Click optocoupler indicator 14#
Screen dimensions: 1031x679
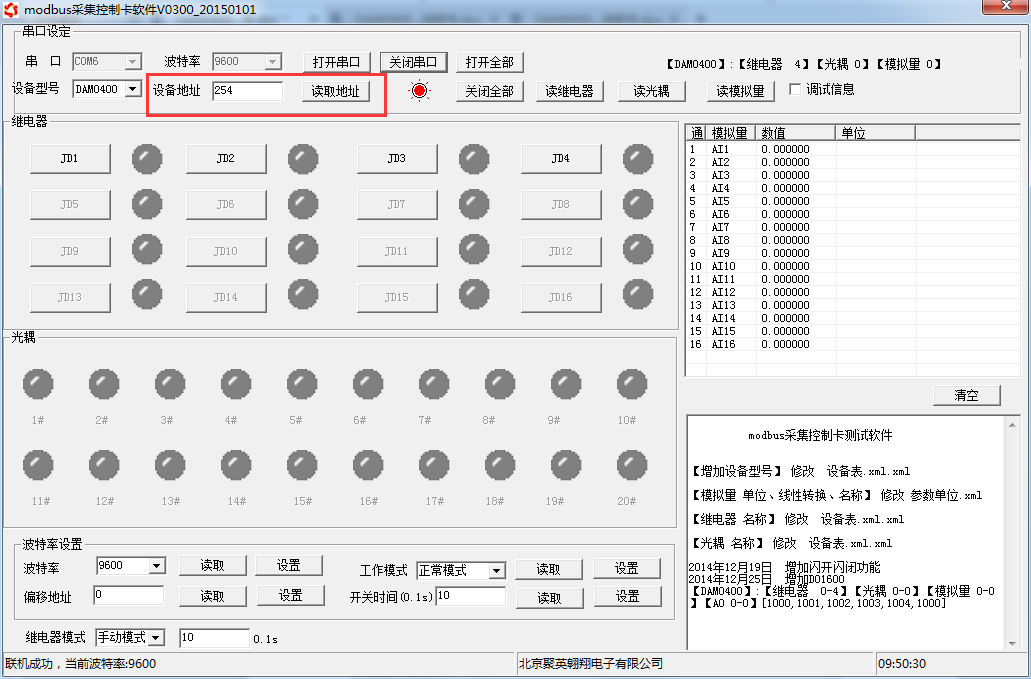[x=235, y=465]
